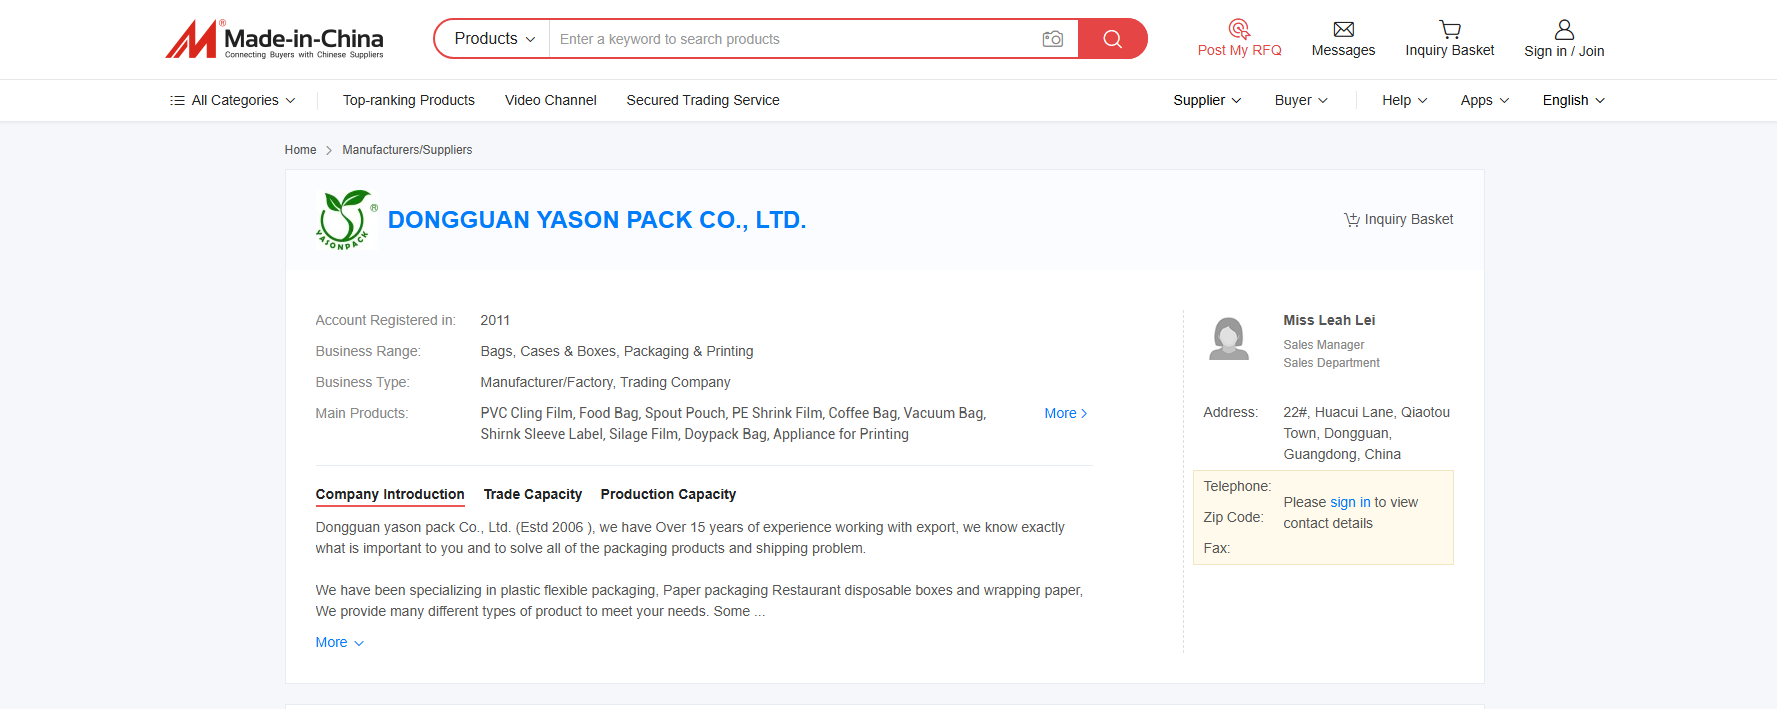The width and height of the screenshot is (1777, 709).
Task: Show More main products
Action: pos(1065,413)
